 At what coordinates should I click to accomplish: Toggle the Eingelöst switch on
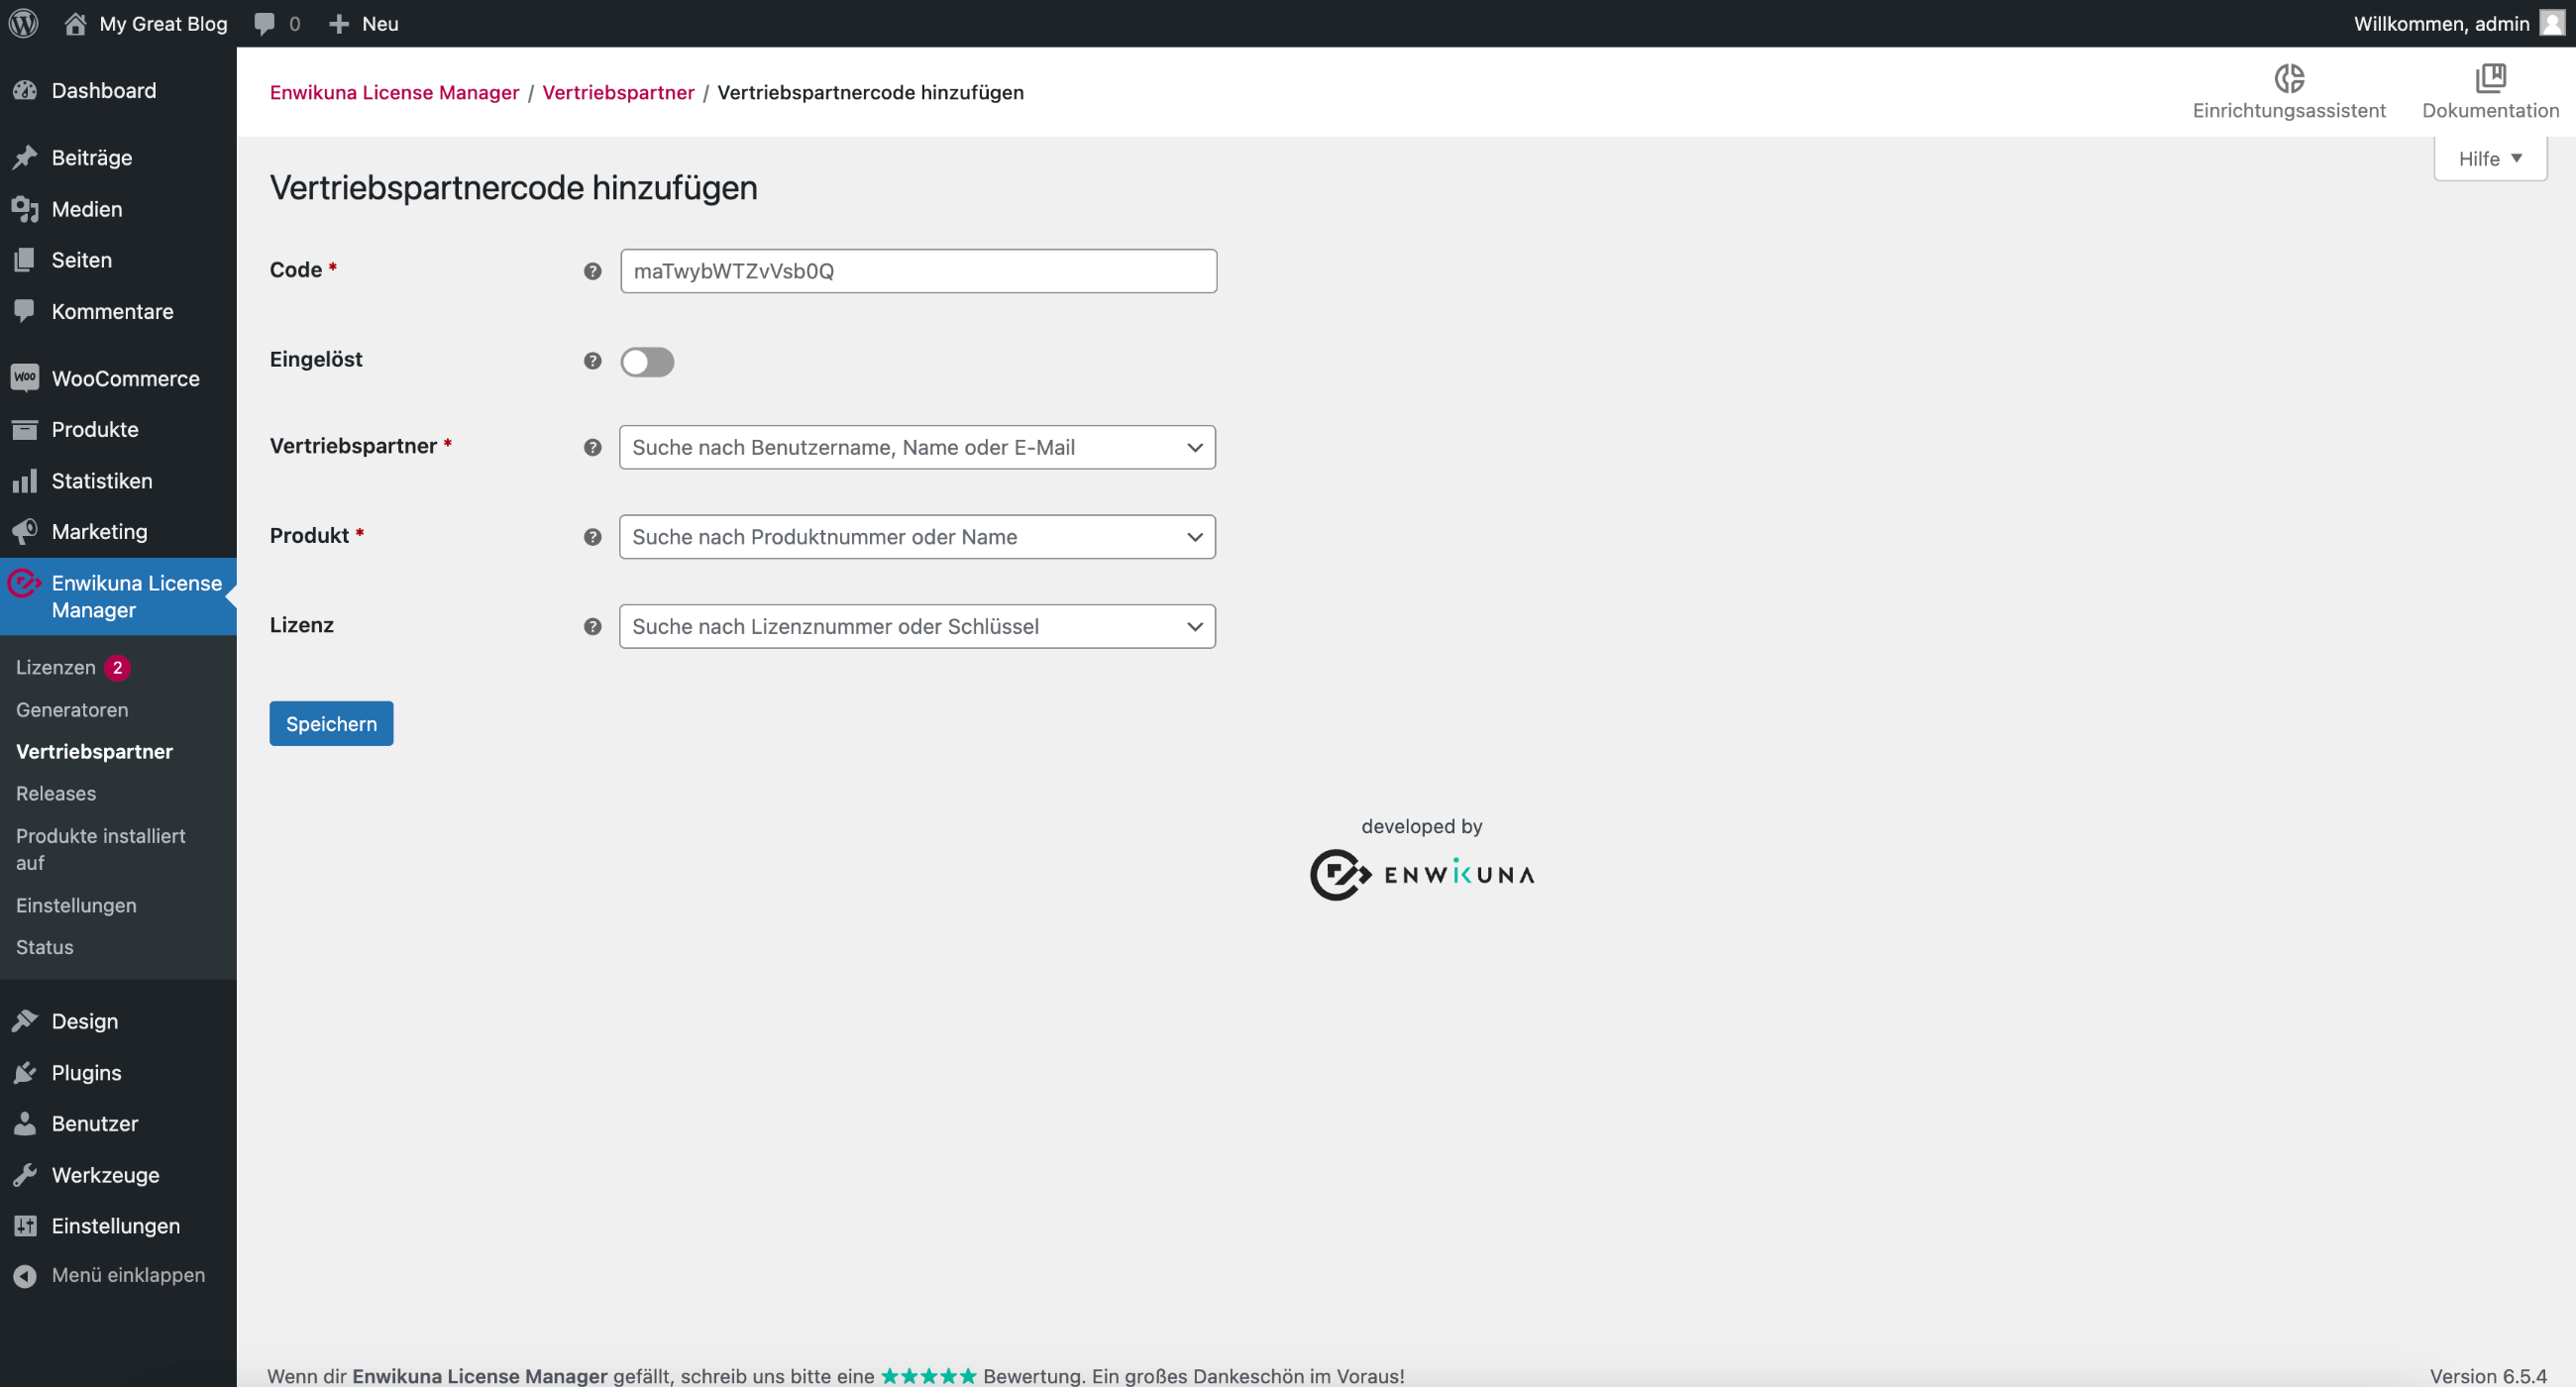click(x=646, y=361)
